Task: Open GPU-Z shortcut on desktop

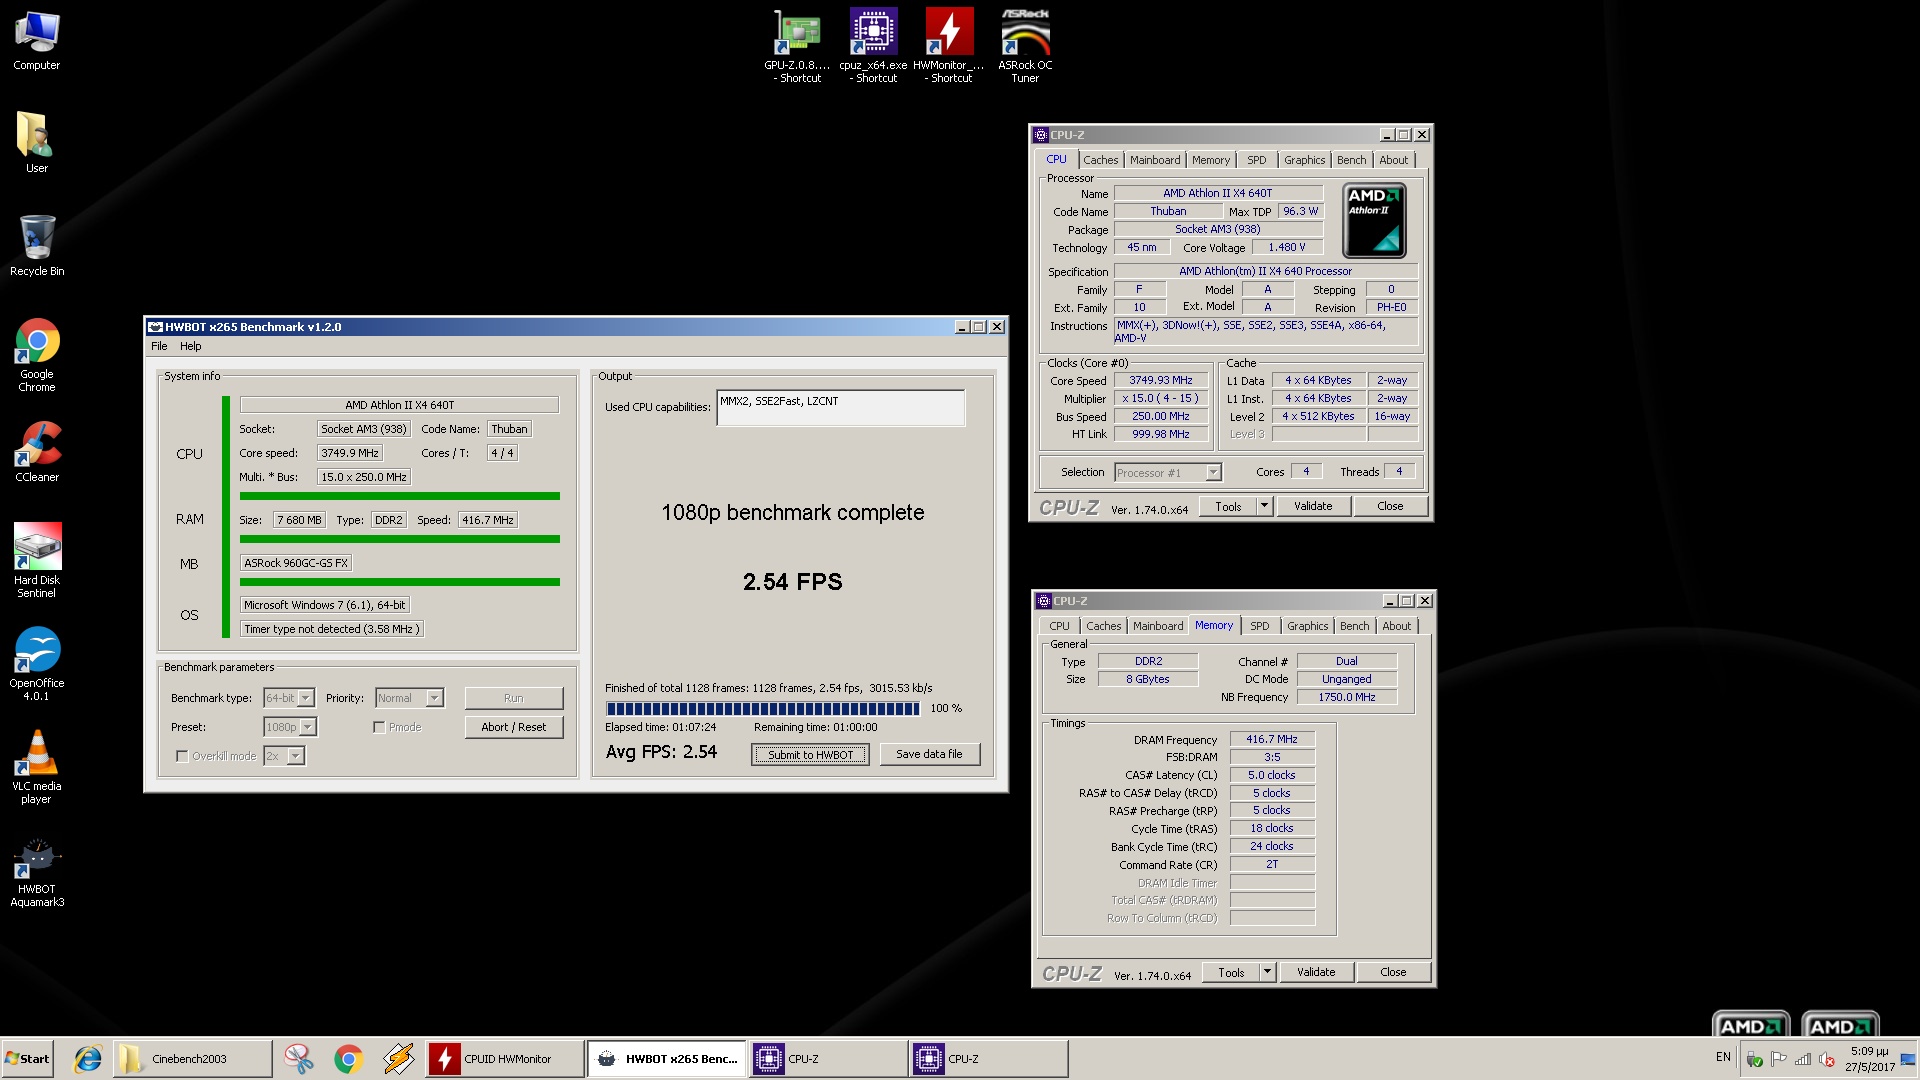Action: coord(797,46)
